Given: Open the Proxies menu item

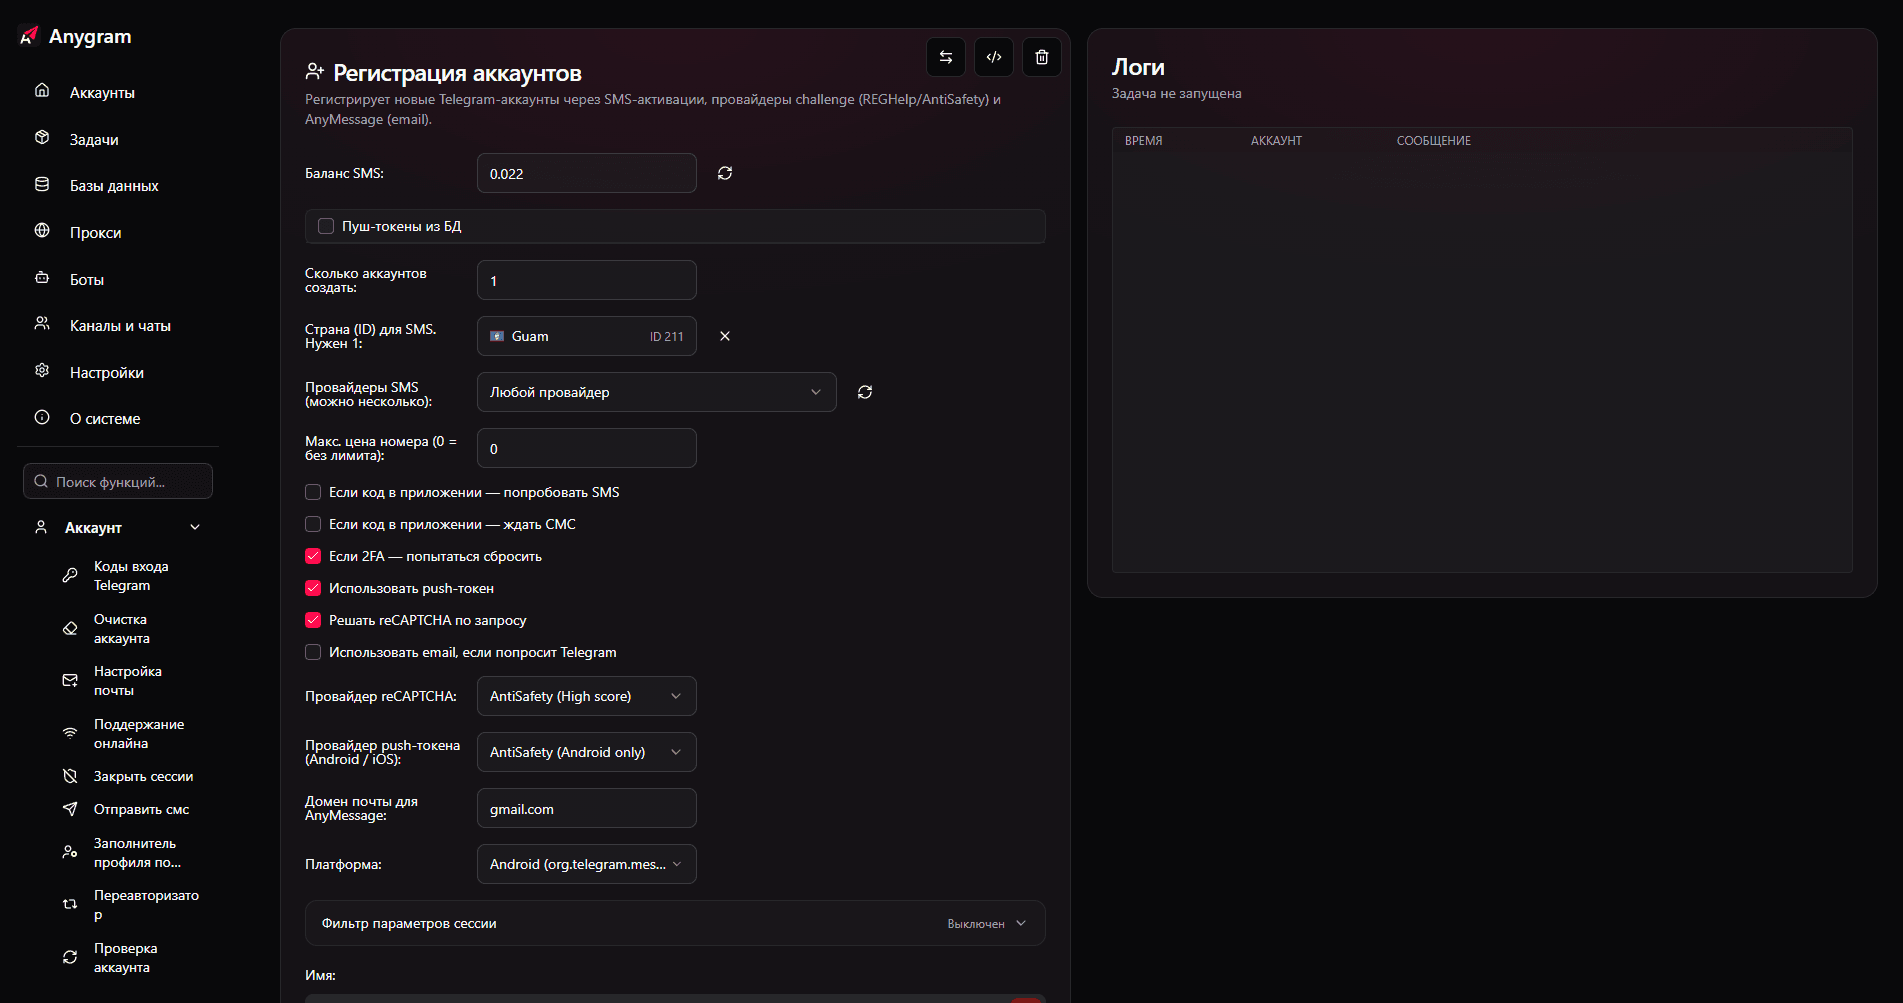Looking at the screenshot, I should point(95,233).
